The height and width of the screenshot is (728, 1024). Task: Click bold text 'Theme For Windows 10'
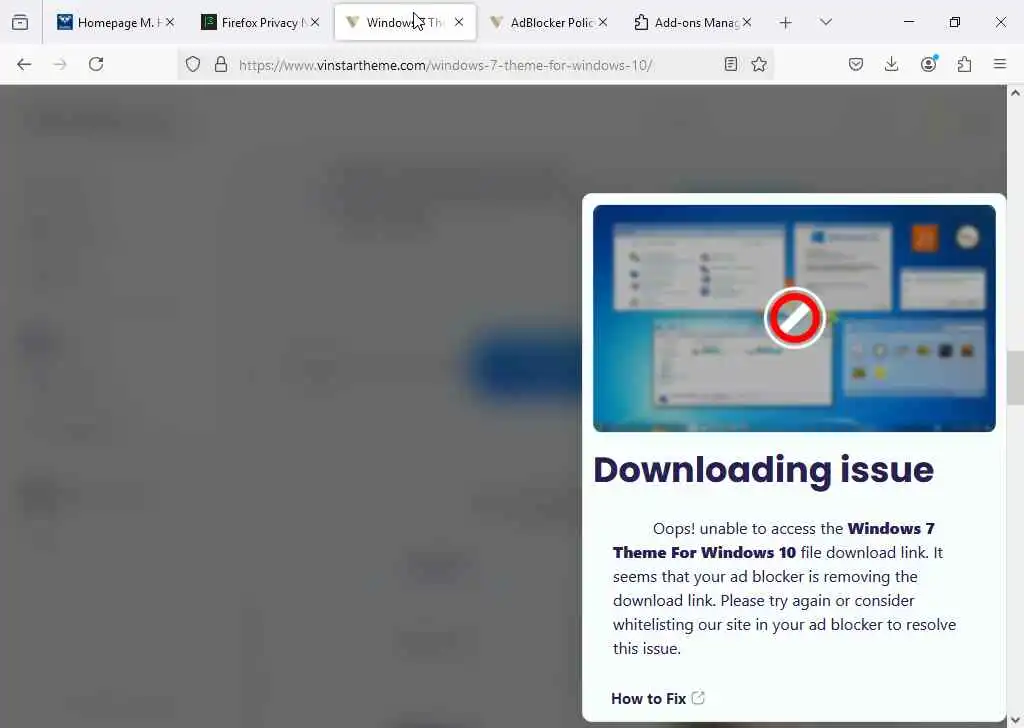click(704, 552)
